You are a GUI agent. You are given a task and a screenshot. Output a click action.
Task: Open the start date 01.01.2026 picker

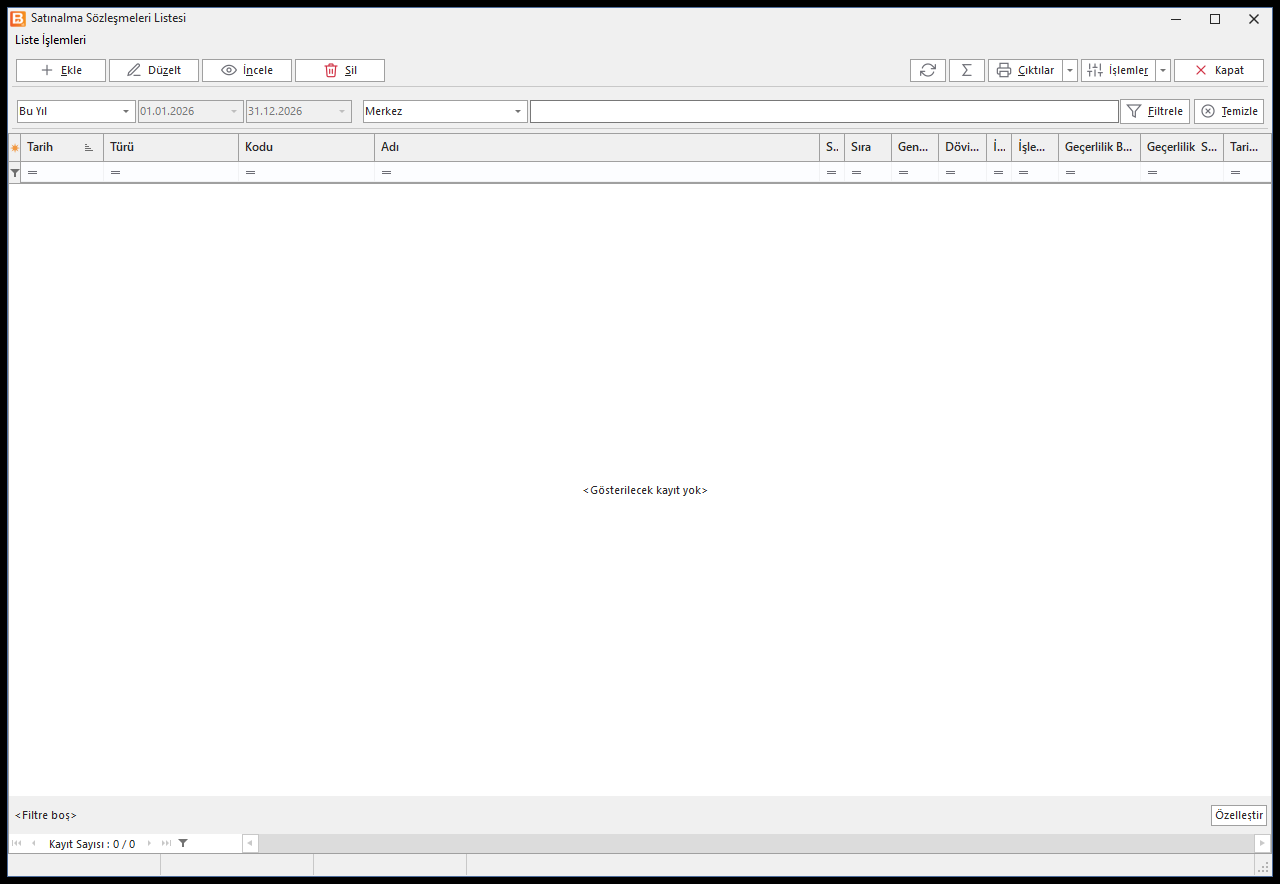click(191, 111)
